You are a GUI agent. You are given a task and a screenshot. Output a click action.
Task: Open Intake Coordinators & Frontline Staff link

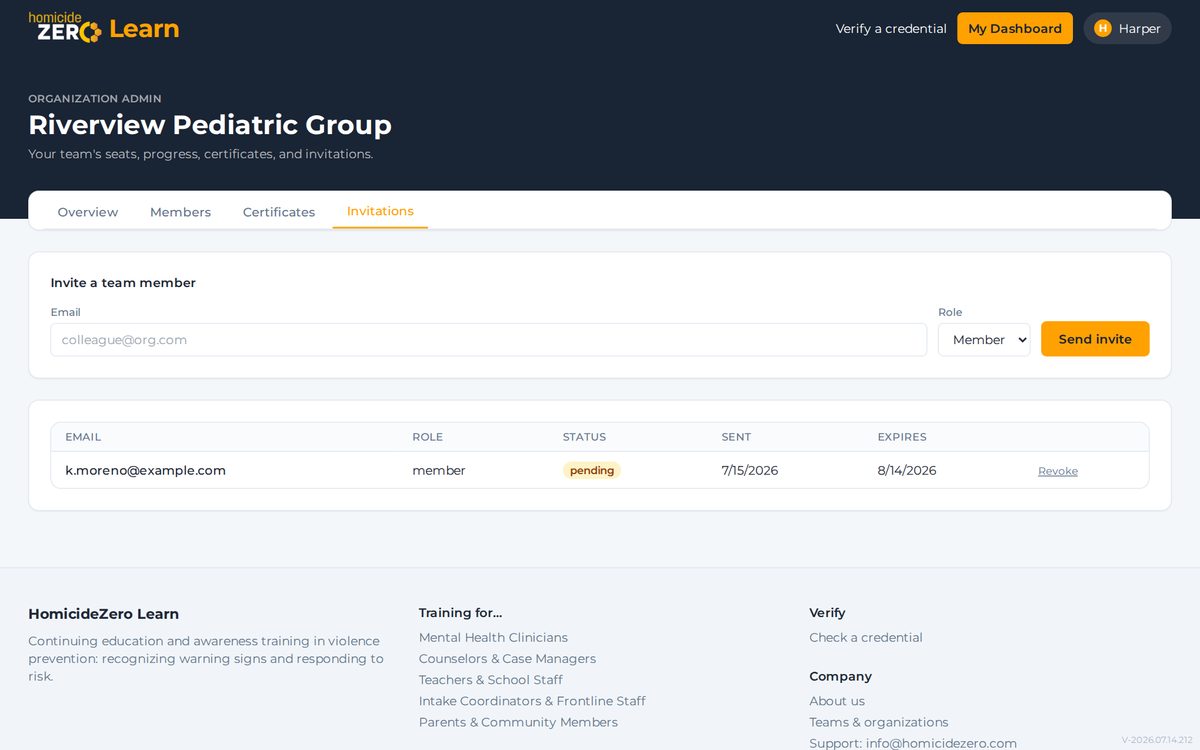tap(532, 700)
